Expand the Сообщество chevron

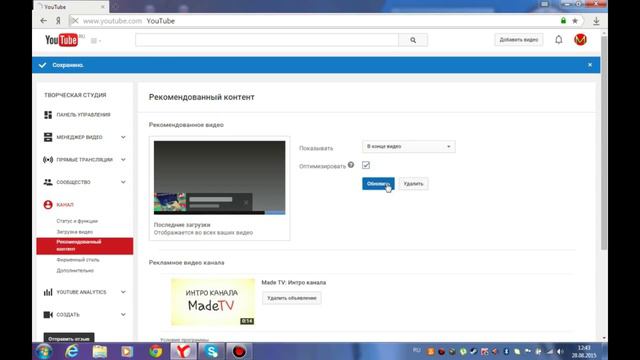tap(123, 182)
